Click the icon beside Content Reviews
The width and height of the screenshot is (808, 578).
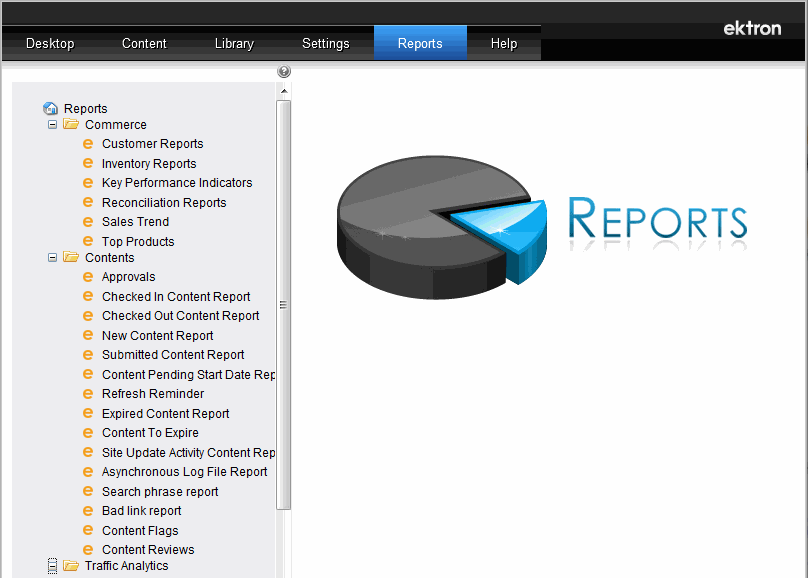[x=88, y=550]
